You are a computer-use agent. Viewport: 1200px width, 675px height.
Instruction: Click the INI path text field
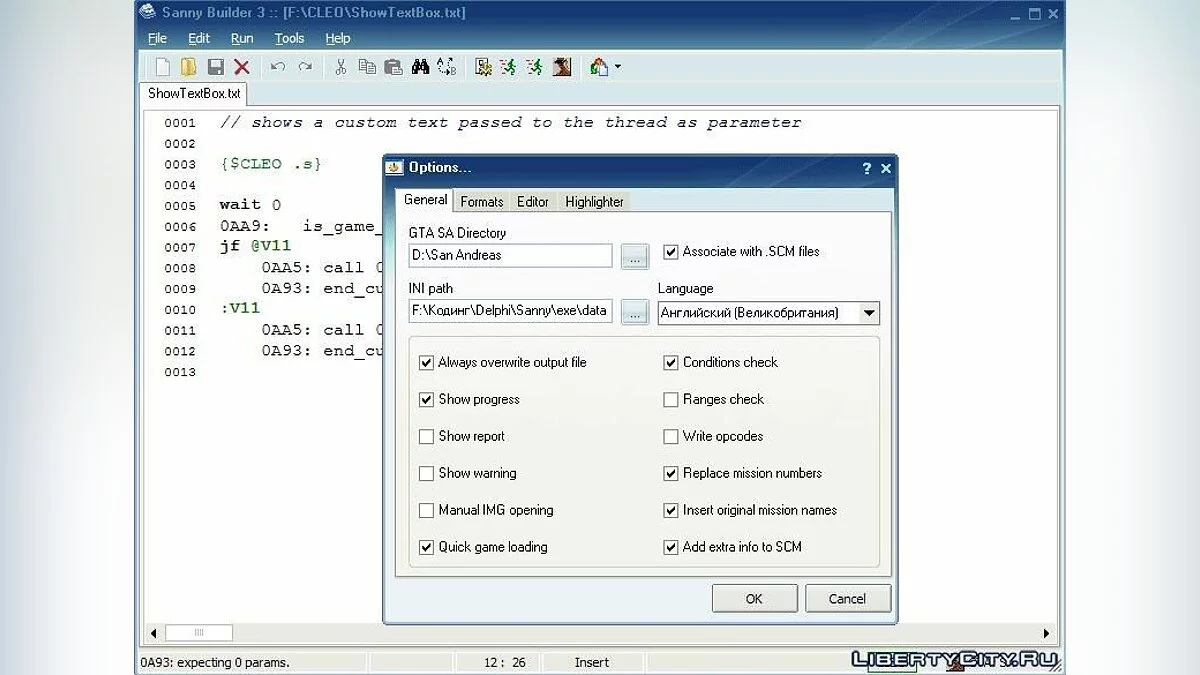tap(510, 311)
